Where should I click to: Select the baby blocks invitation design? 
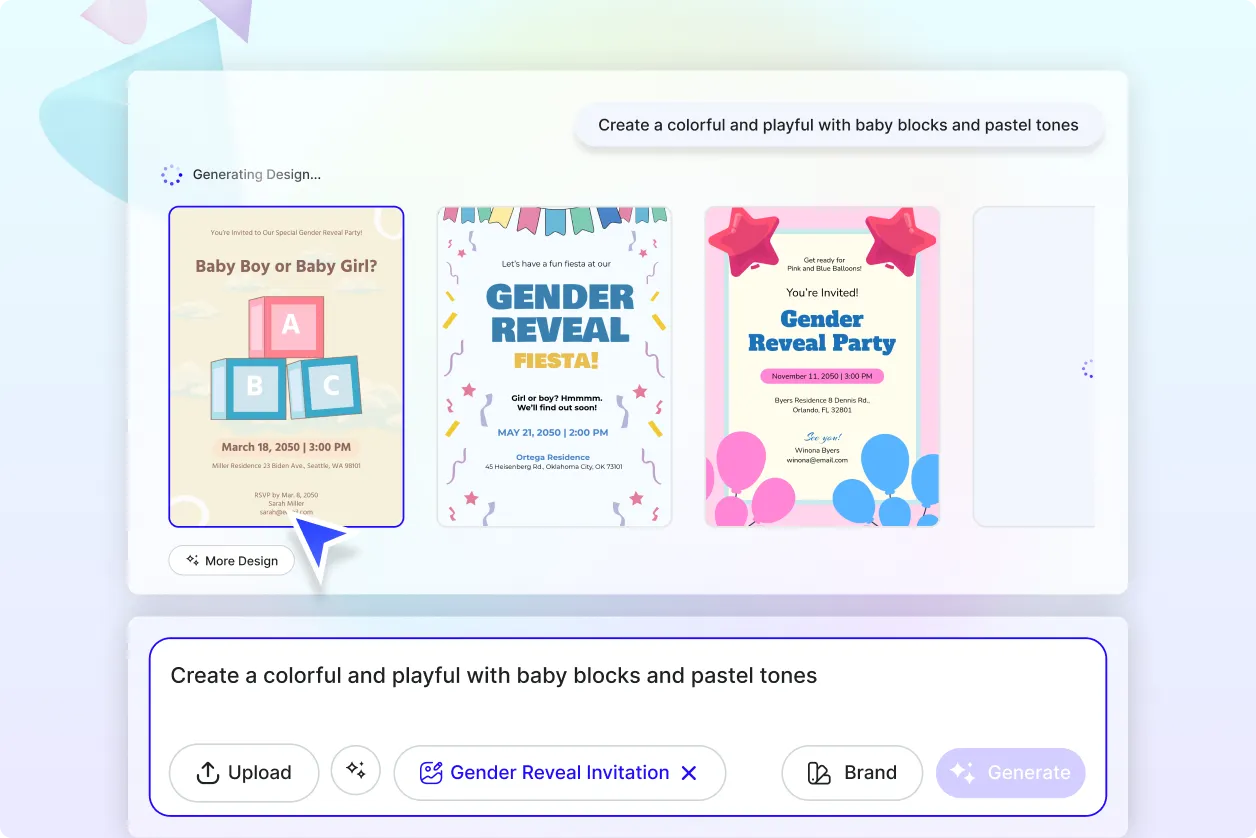pos(286,366)
